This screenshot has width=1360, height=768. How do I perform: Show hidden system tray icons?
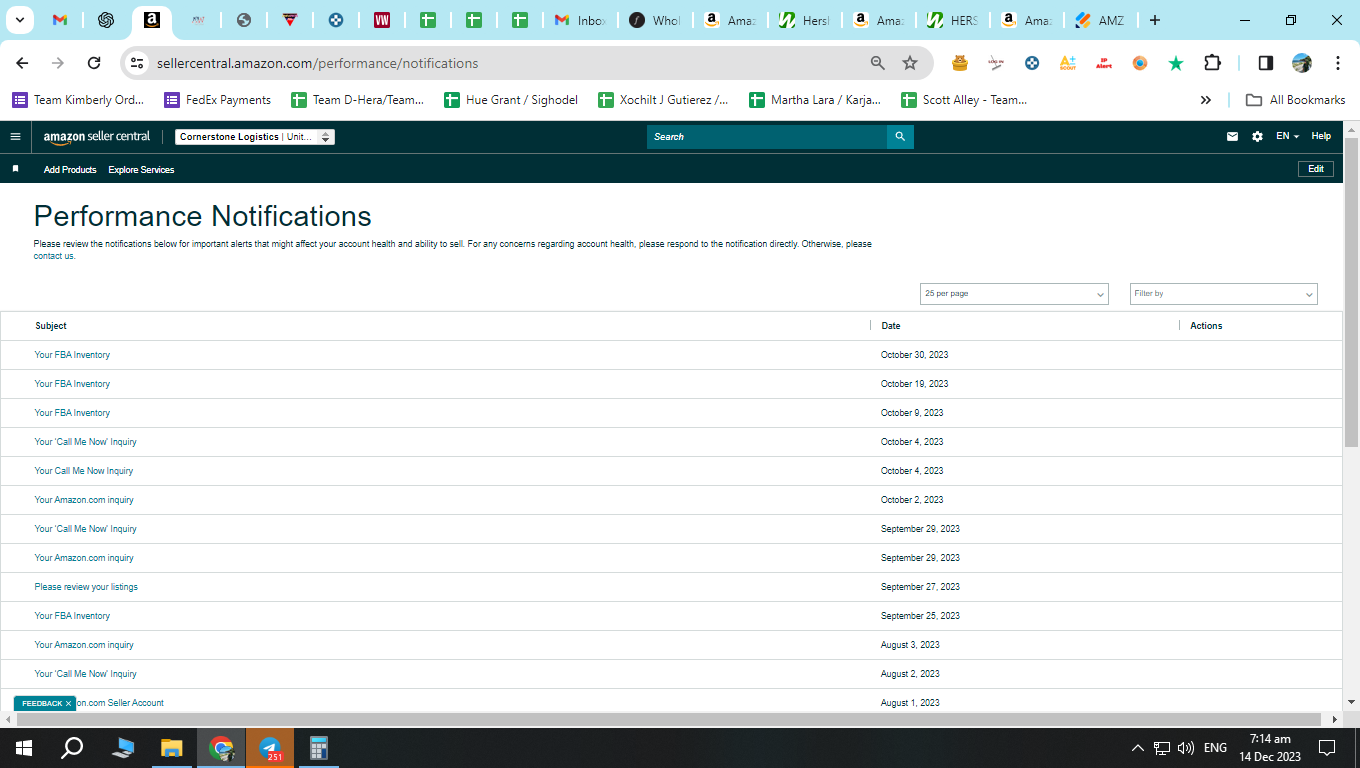(x=1137, y=748)
